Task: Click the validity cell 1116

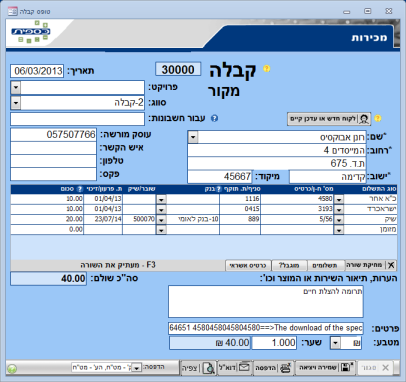Action: click(240, 199)
